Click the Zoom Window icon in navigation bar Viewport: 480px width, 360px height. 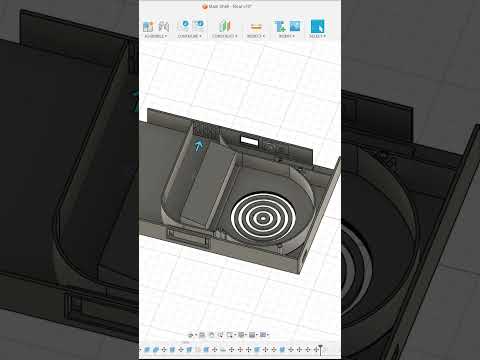(230, 335)
